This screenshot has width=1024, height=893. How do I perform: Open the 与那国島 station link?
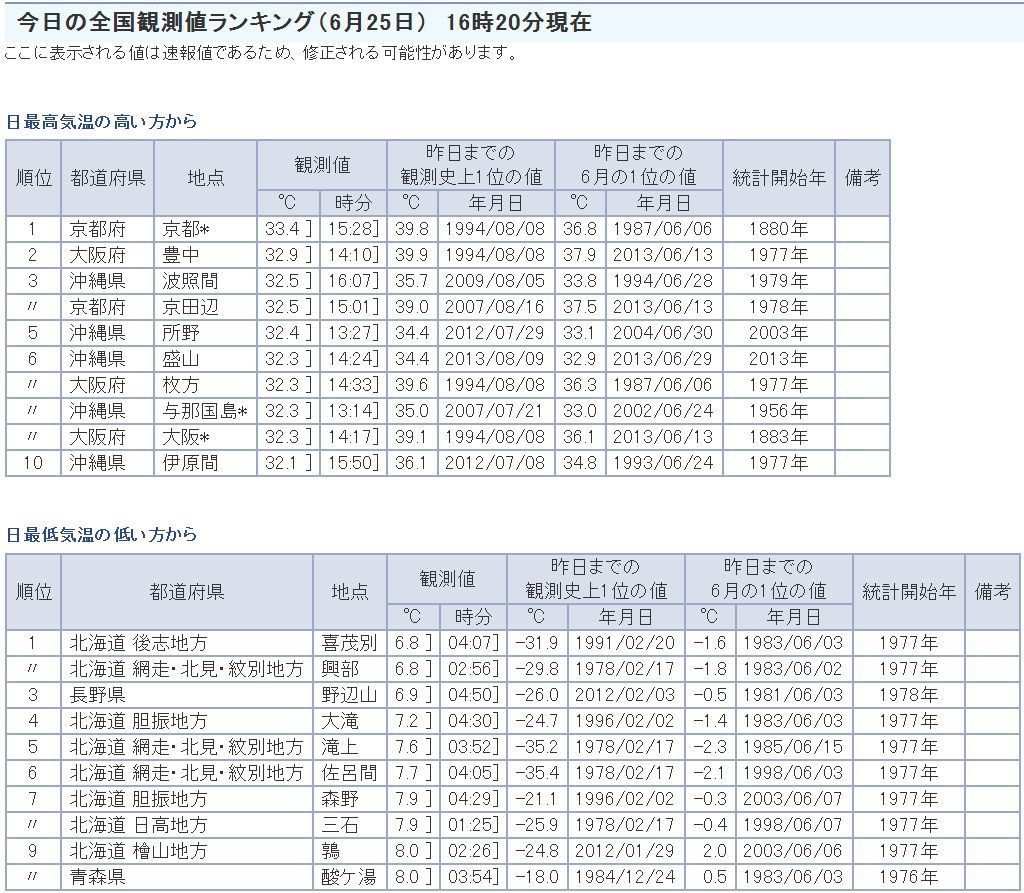point(200,411)
